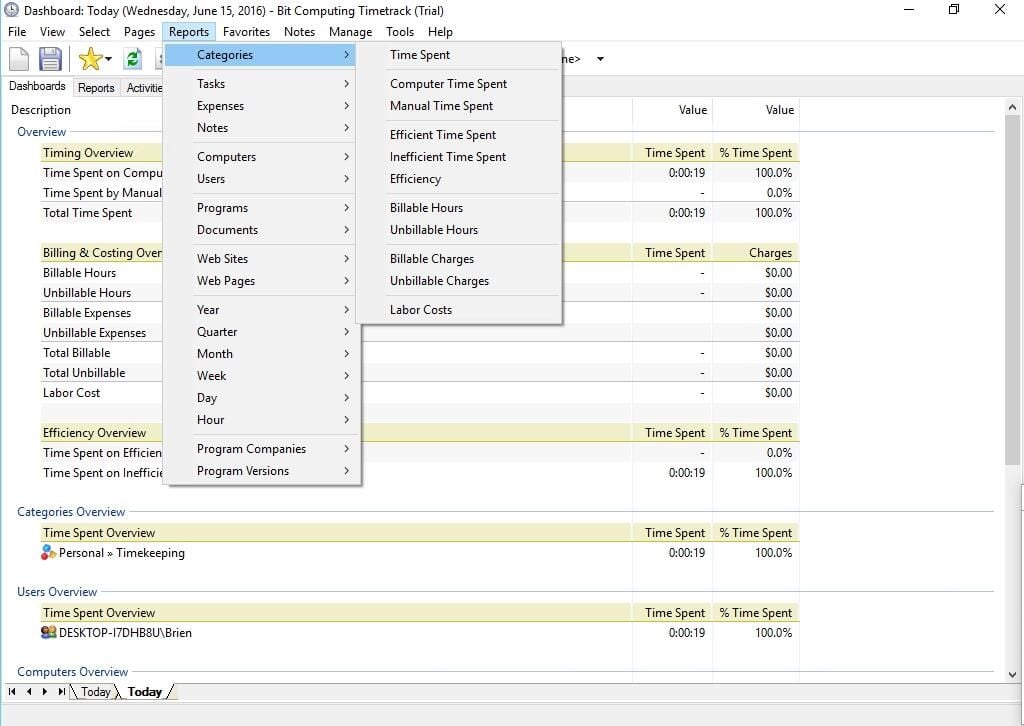Go to previous sheet navigation arrow
Image resolution: width=1024 pixels, height=726 pixels.
(29, 691)
